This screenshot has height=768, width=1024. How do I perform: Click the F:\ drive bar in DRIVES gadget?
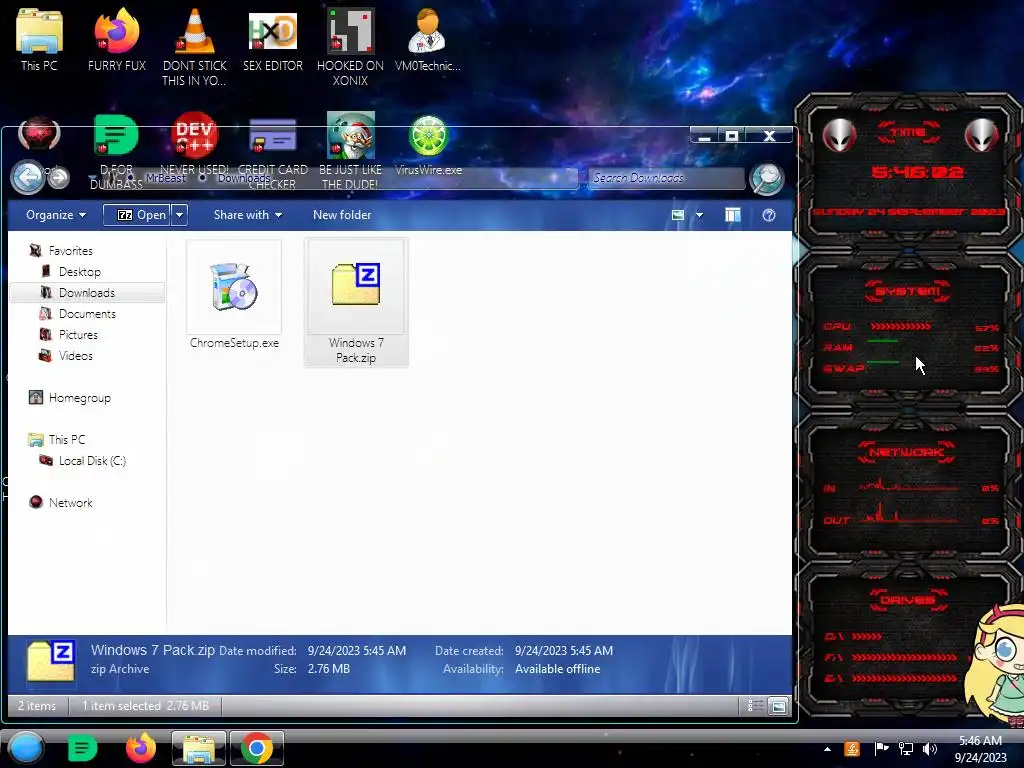(x=904, y=657)
